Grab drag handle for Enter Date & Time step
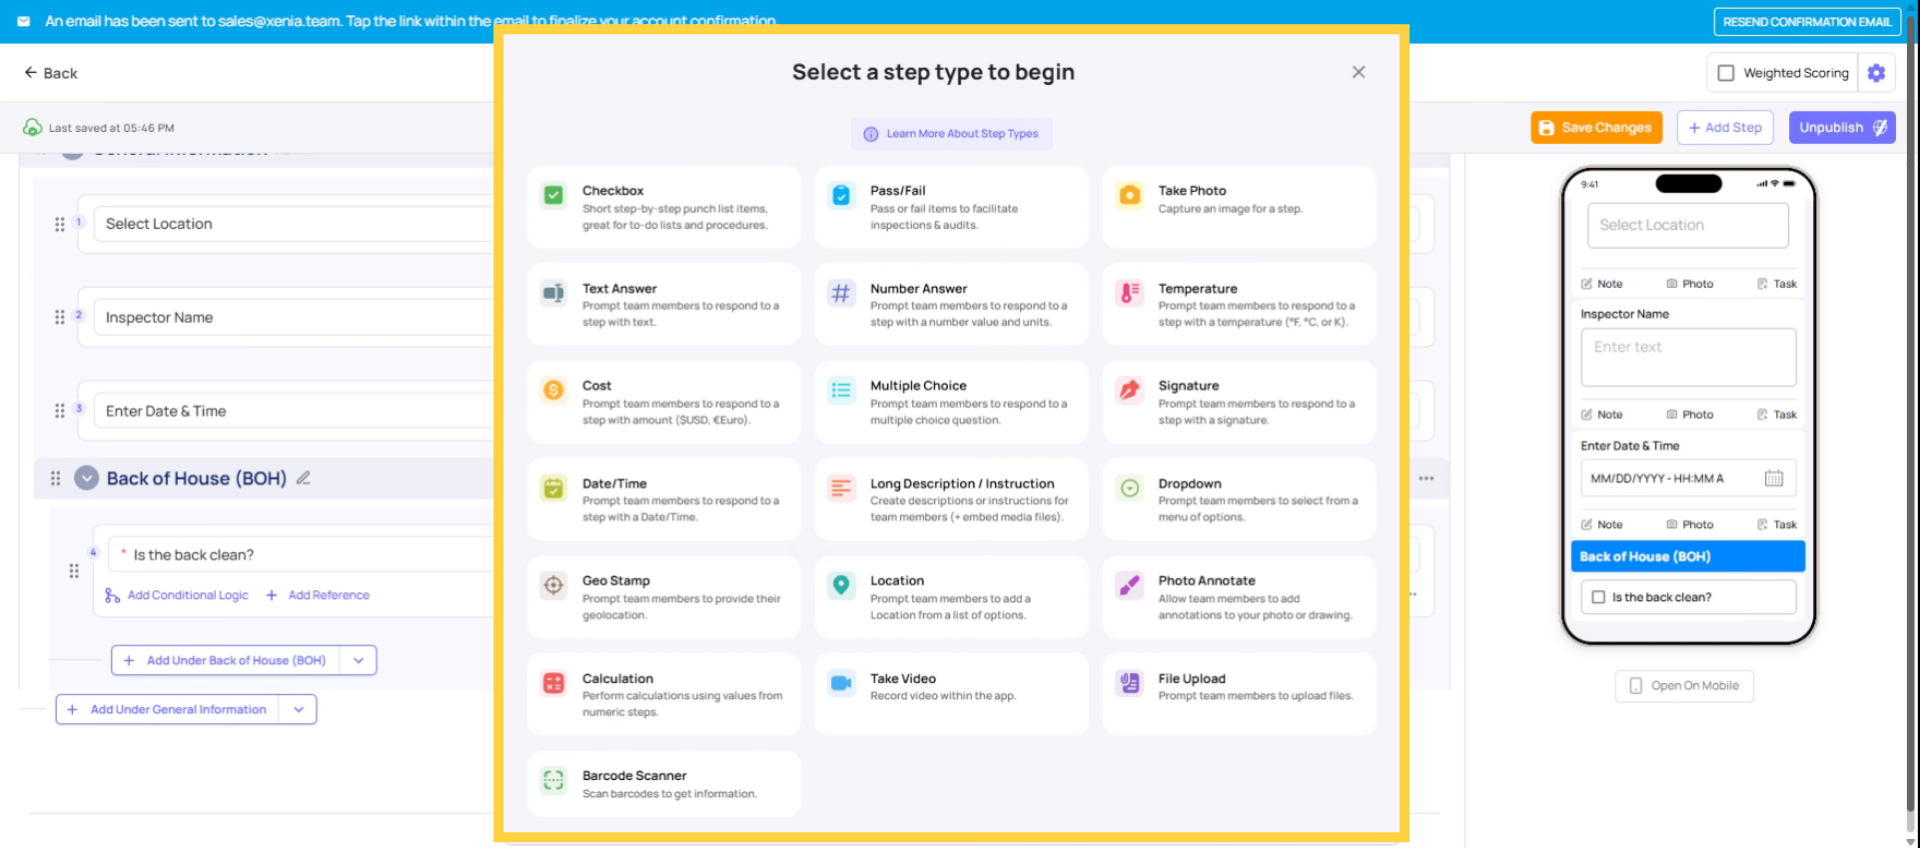The width and height of the screenshot is (1920, 848). pyautogui.click(x=60, y=411)
